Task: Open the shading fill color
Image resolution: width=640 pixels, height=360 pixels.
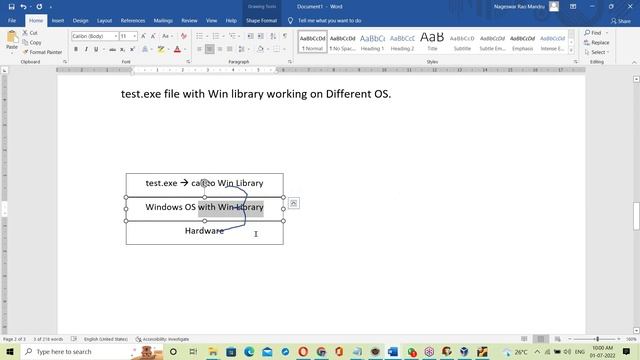Action: [x=260, y=49]
